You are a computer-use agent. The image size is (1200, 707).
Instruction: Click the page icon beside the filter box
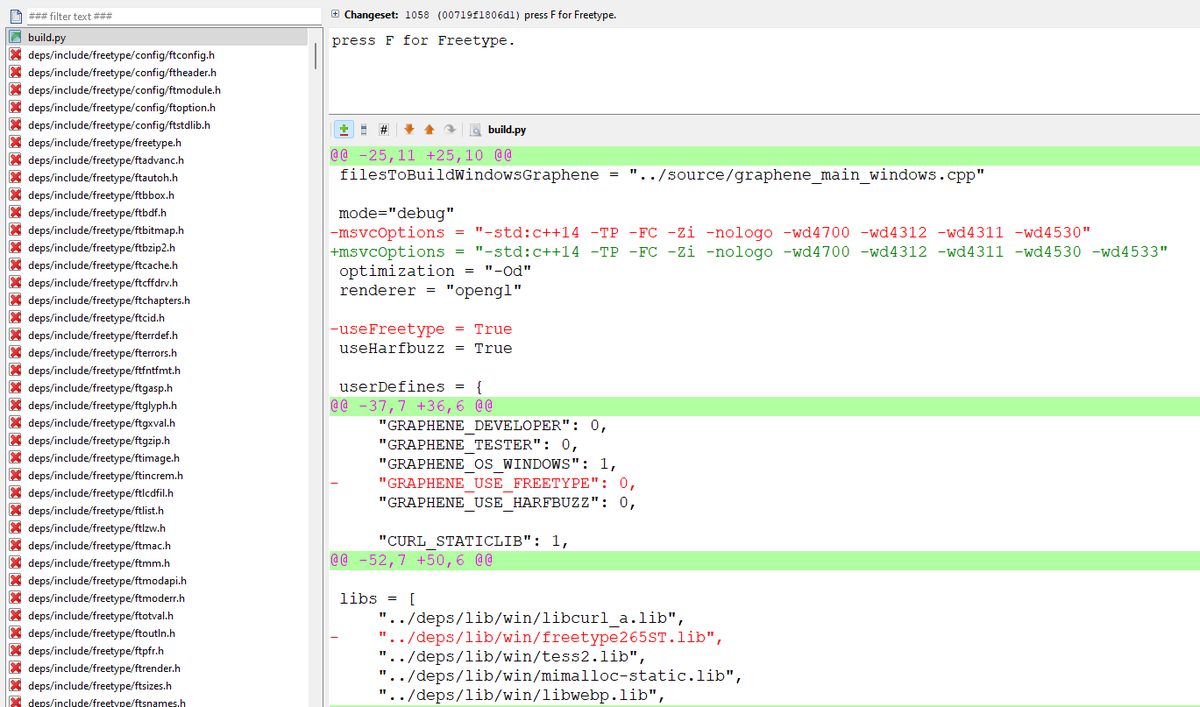15,17
